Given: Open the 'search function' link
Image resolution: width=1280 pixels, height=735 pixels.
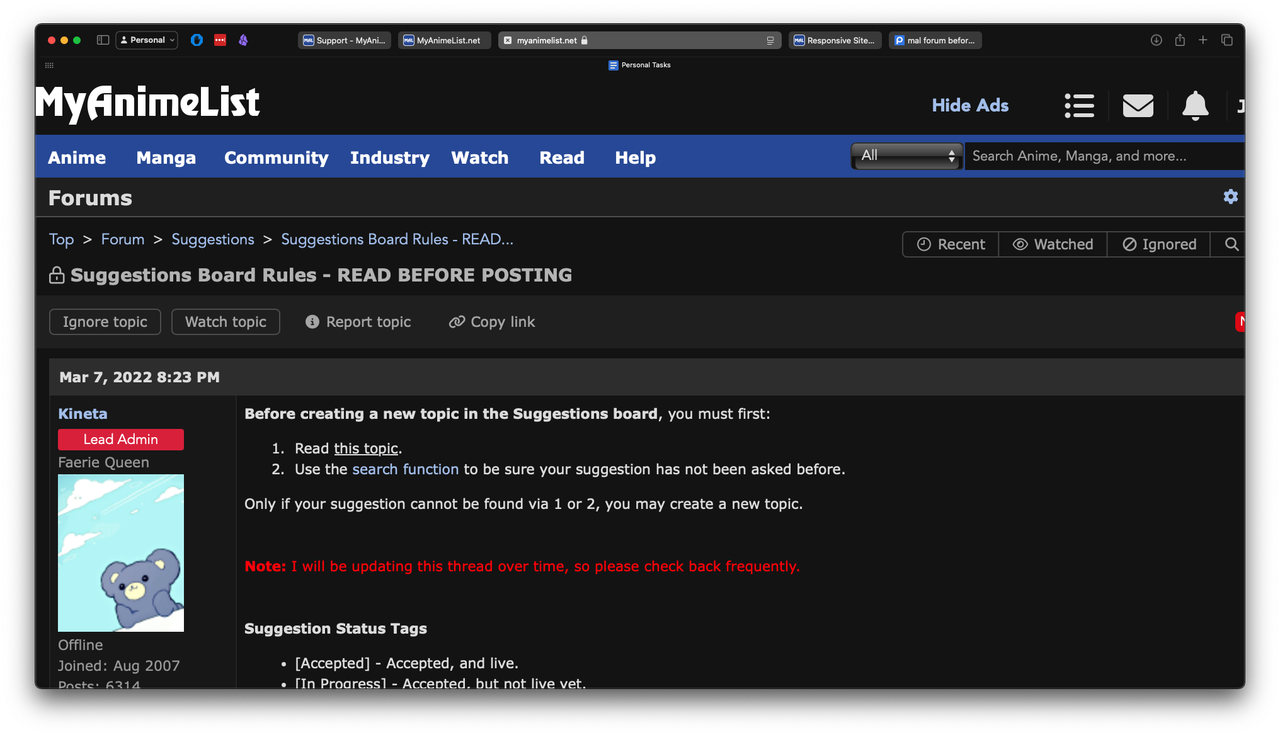Looking at the screenshot, I should (x=405, y=469).
